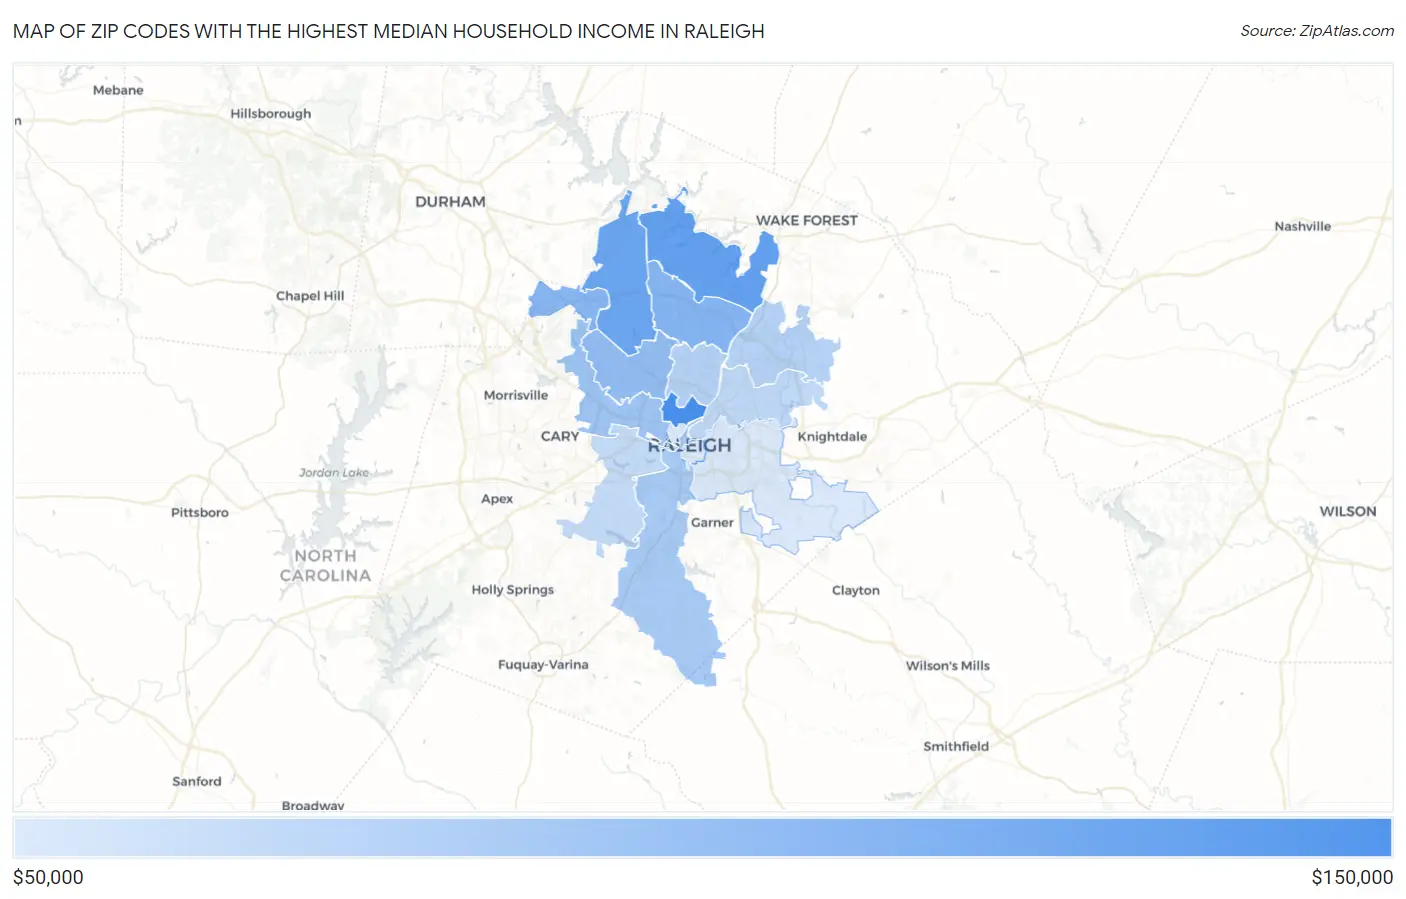The width and height of the screenshot is (1406, 899).
Task: Select the Chapel Hill map label
Action: (310, 296)
